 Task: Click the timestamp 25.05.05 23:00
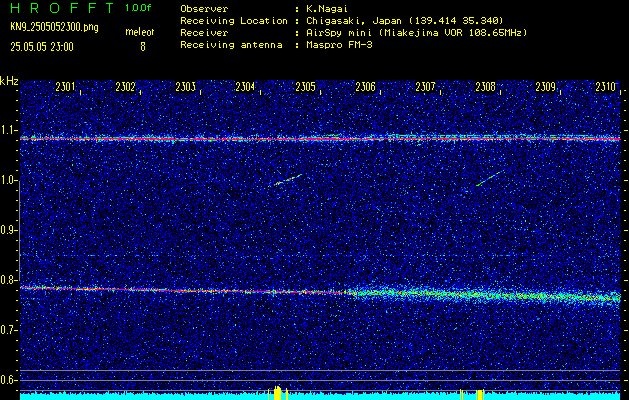point(42,47)
